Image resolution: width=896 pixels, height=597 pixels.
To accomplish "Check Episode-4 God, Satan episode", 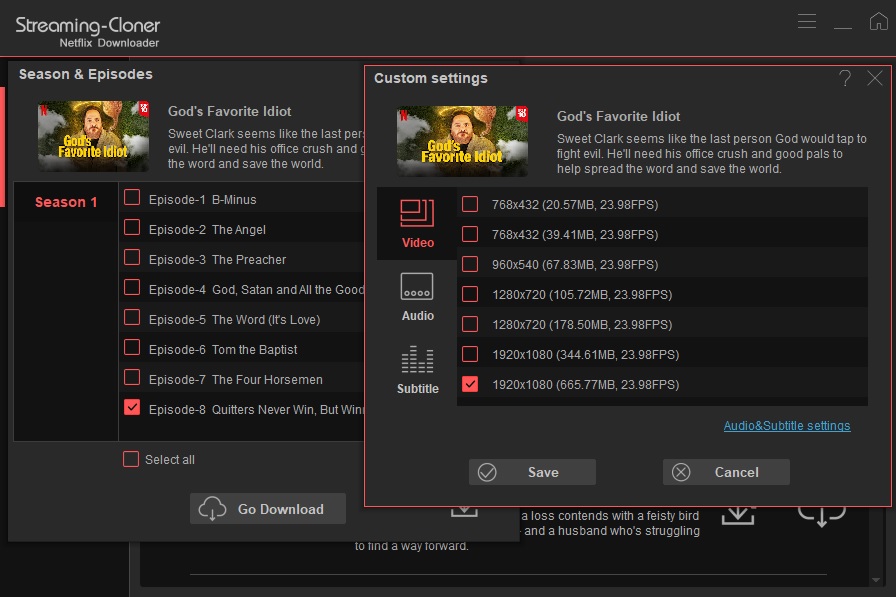I will point(132,287).
